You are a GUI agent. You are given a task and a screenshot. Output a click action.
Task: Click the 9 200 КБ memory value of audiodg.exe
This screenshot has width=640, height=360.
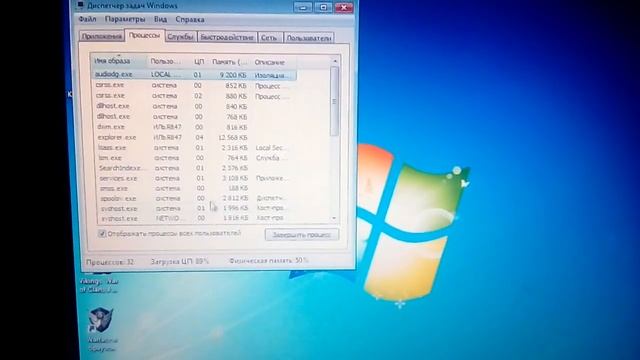tap(233, 75)
